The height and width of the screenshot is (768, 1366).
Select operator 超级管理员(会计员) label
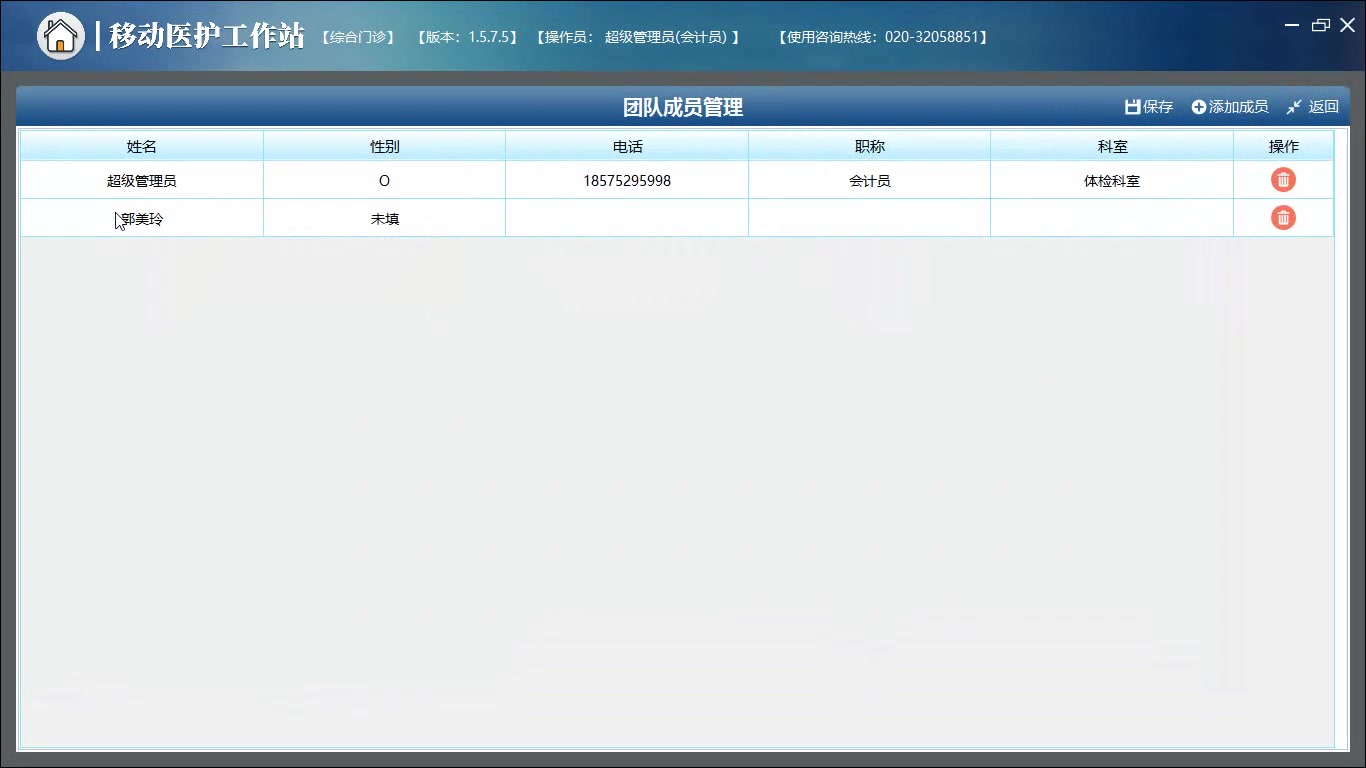[x=637, y=37]
